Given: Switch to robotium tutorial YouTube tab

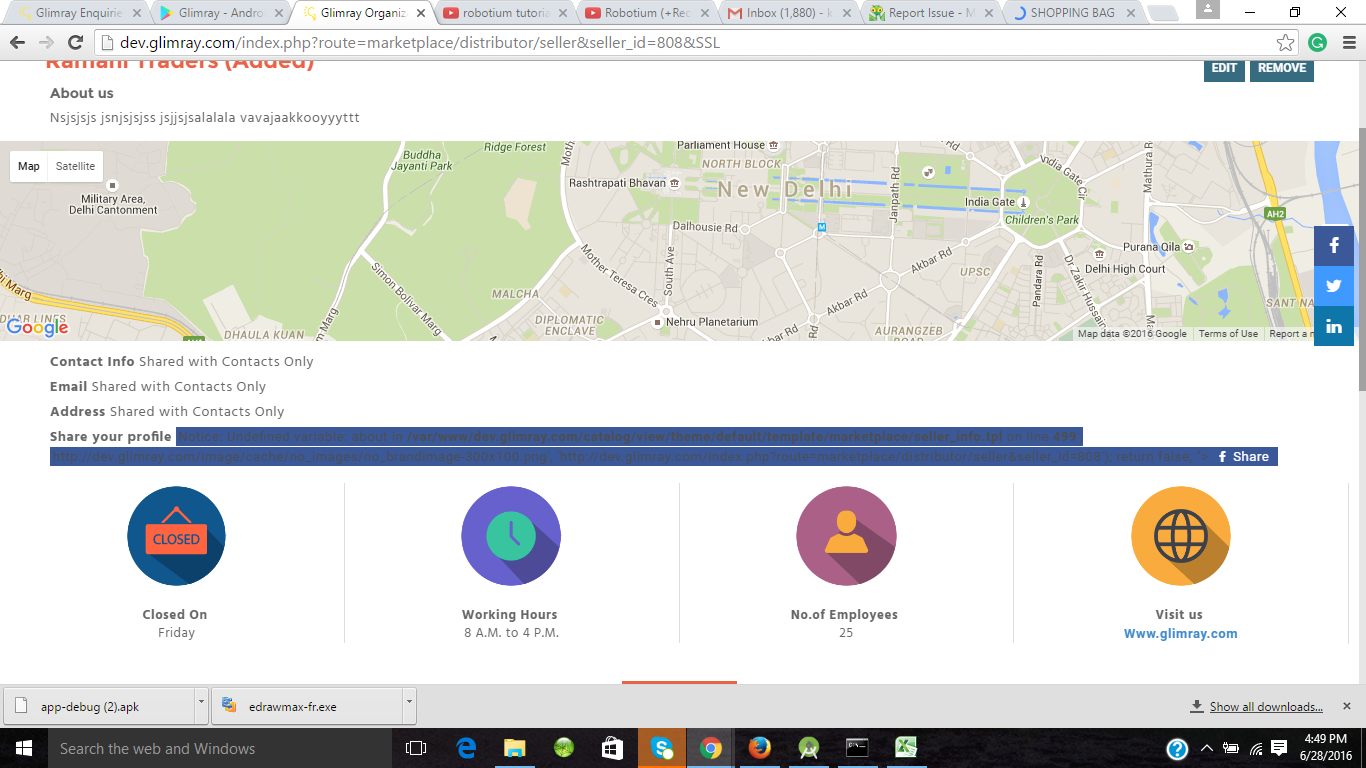Looking at the screenshot, I should (x=502, y=14).
